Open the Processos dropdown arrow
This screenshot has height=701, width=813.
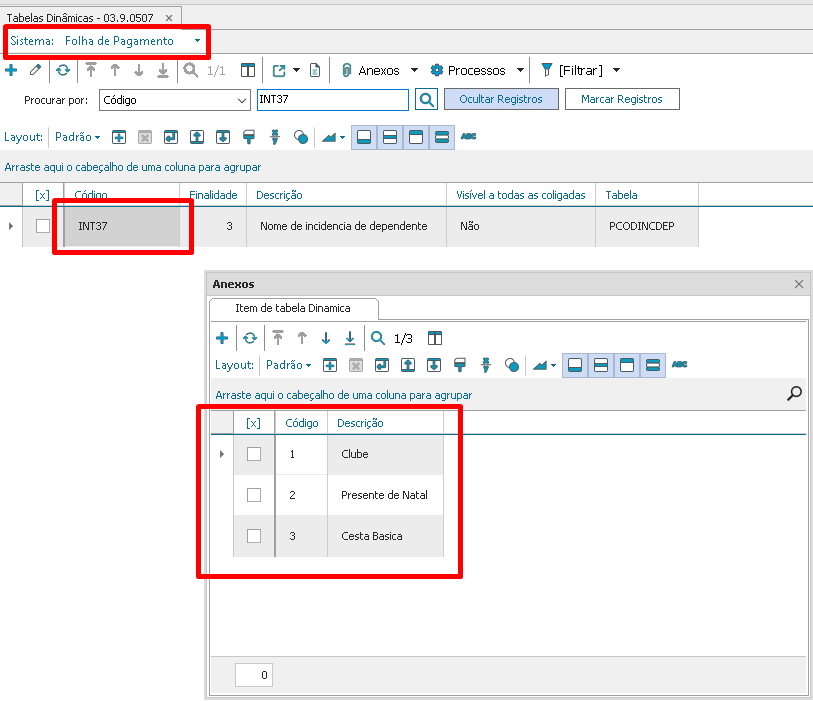pyautogui.click(x=520, y=70)
